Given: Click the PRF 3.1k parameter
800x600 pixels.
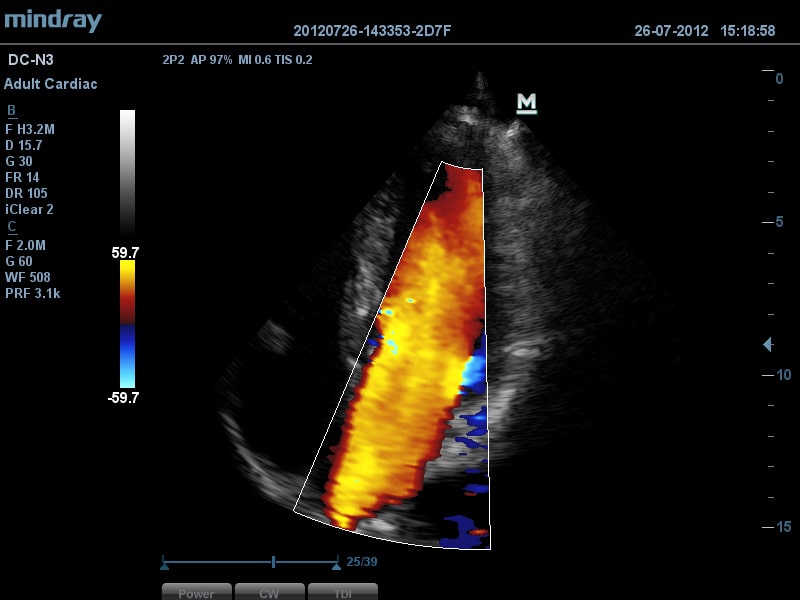Looking at the screenshot, I should [32, 293].
